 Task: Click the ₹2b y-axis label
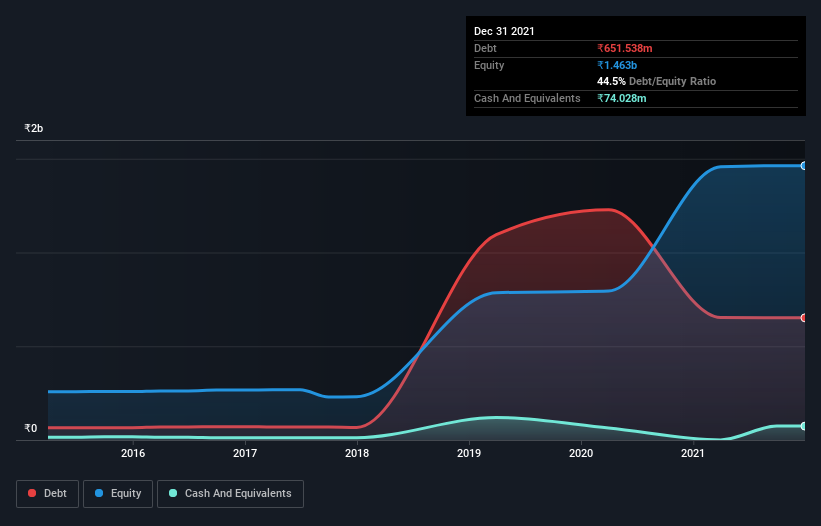(x=34, y=128)
